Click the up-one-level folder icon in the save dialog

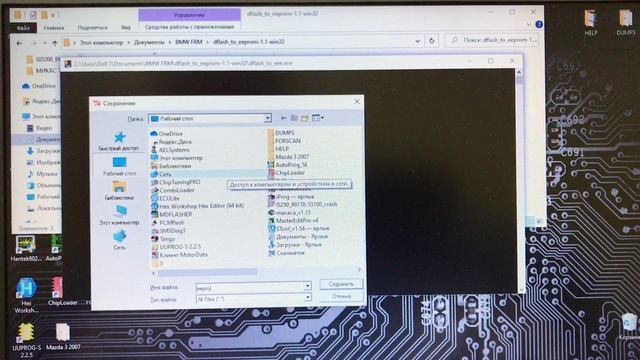pyautogui.click(x=294, y=118)
